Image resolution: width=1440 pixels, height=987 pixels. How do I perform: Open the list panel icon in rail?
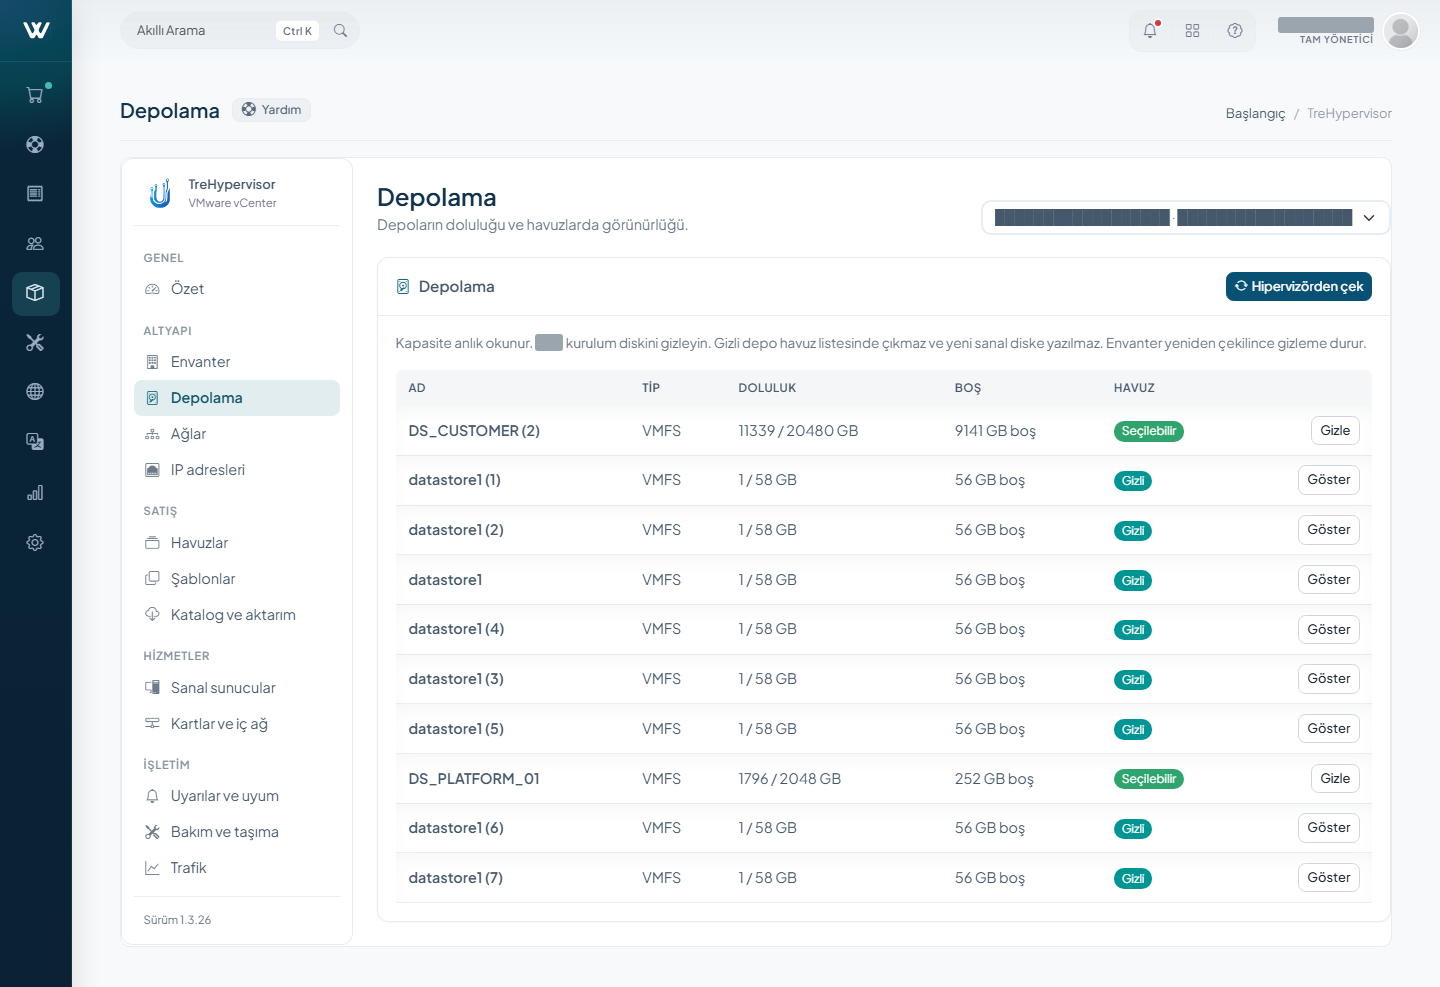point(35,193)
